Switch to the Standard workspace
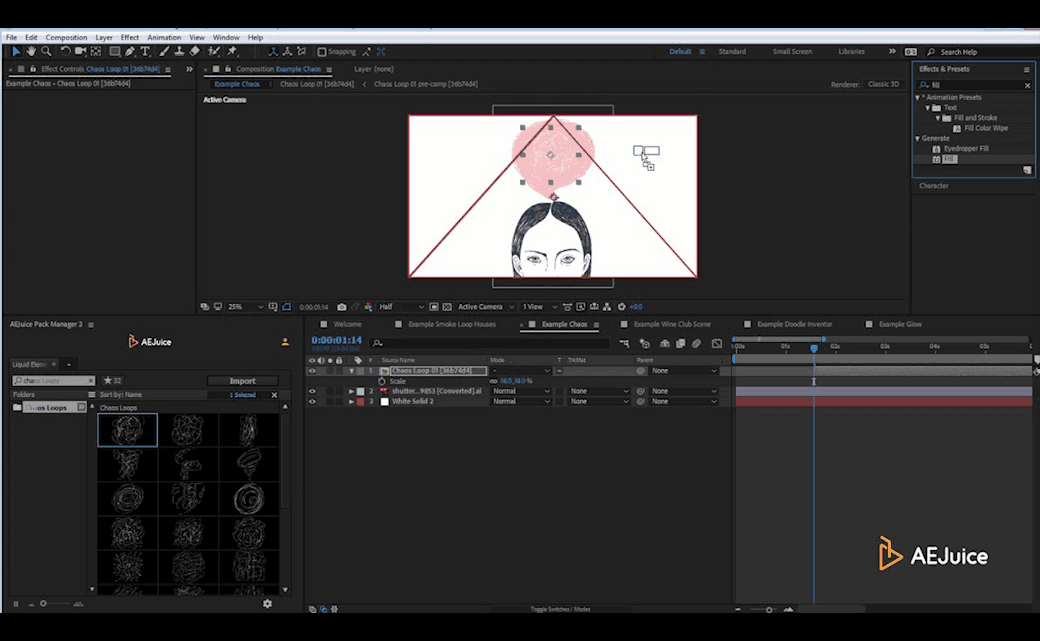This screenshot has width=1040, height=641. pyautogui.click(x=732, y=52)
